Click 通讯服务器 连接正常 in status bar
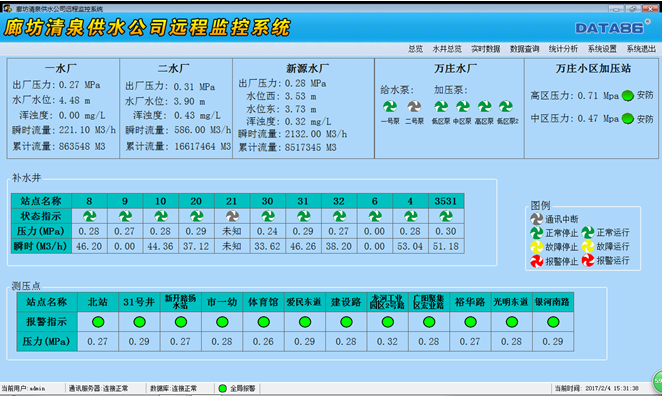 (x=98, y=388)
